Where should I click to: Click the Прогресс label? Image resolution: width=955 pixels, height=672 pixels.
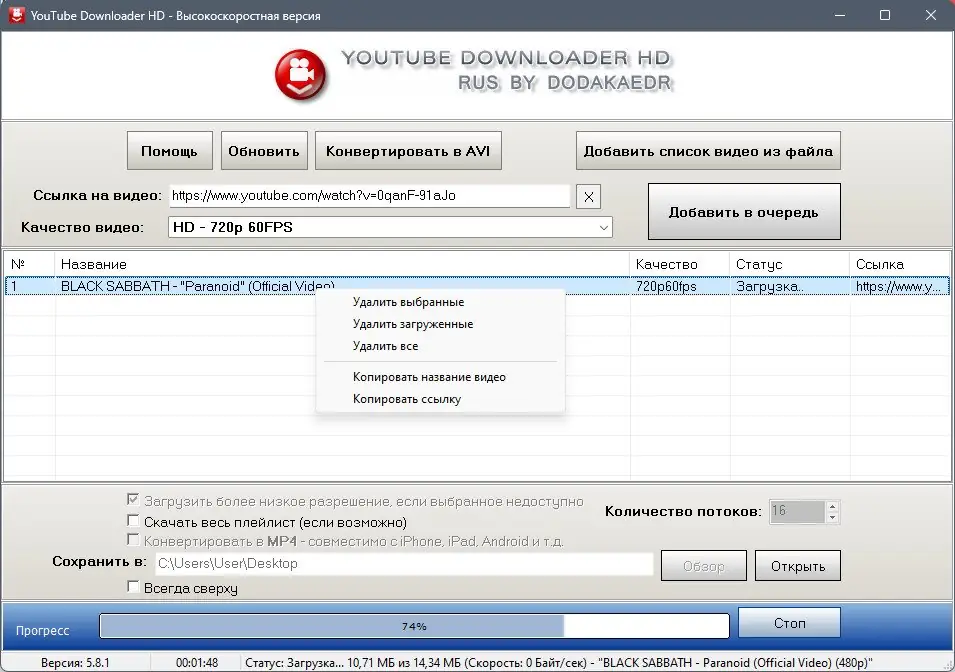coord(43,631)
